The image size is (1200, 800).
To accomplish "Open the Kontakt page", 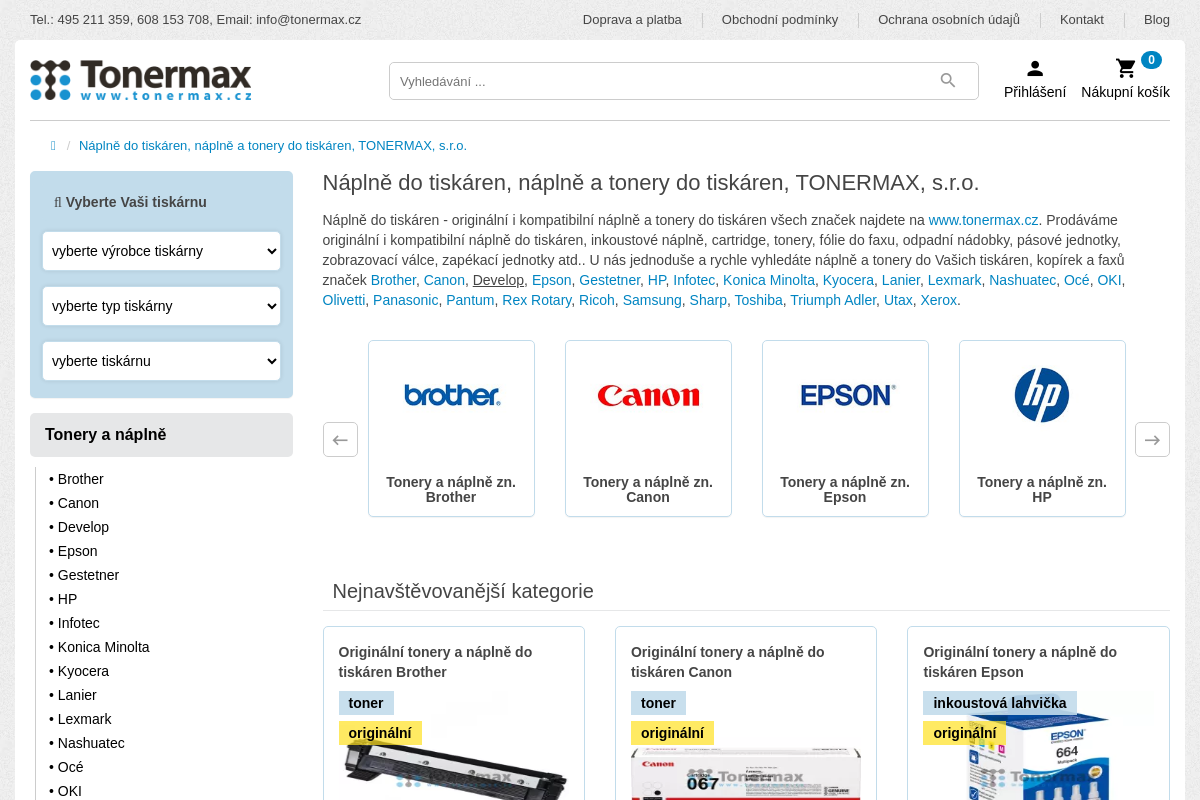I will point(1082,20).
